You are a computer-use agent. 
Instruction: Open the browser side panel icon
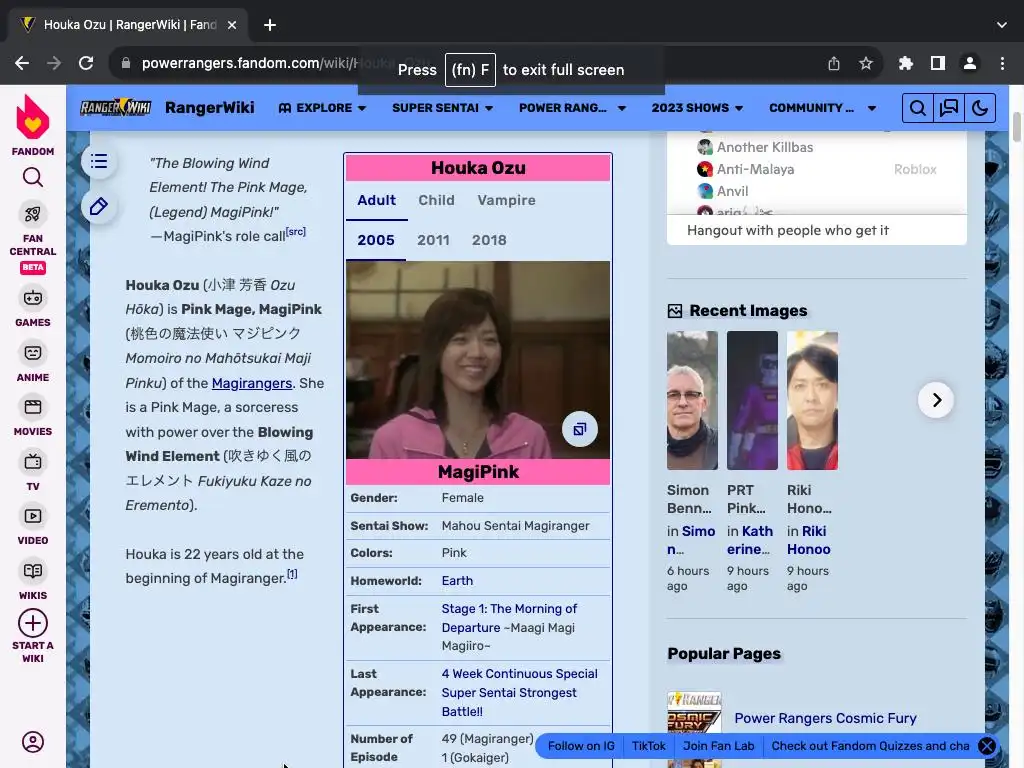point(938,63)
